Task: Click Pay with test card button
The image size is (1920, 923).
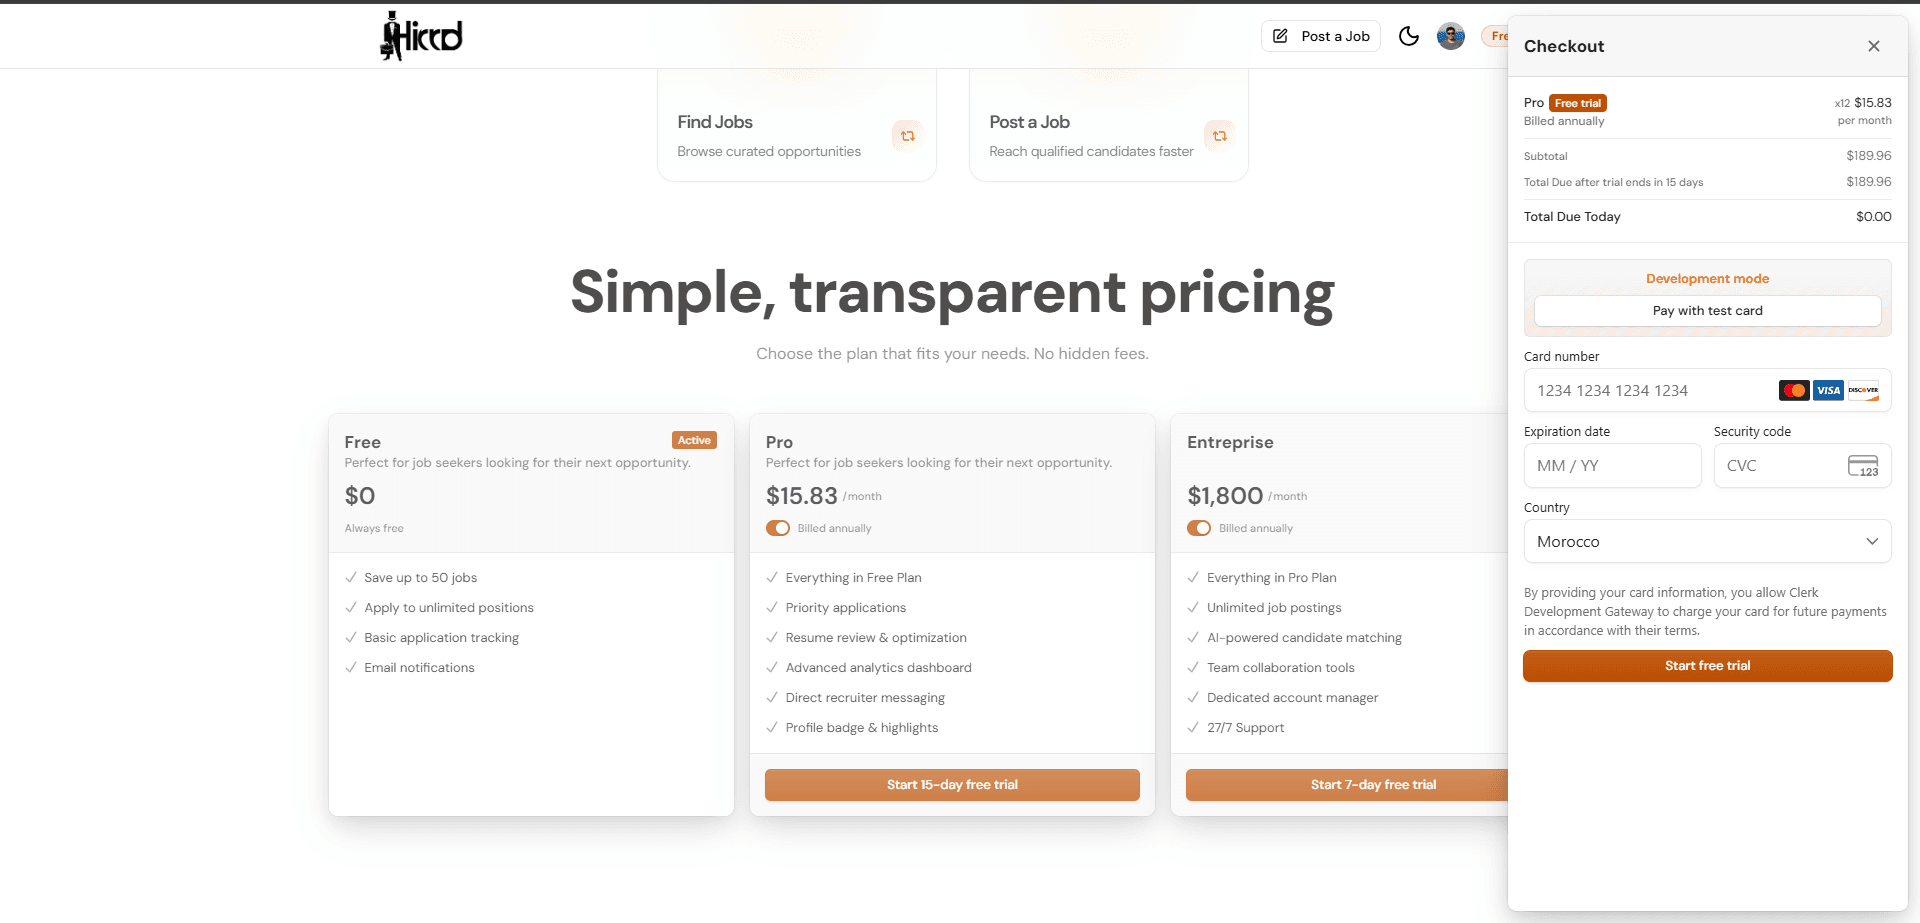Action: coord(1707,311)
